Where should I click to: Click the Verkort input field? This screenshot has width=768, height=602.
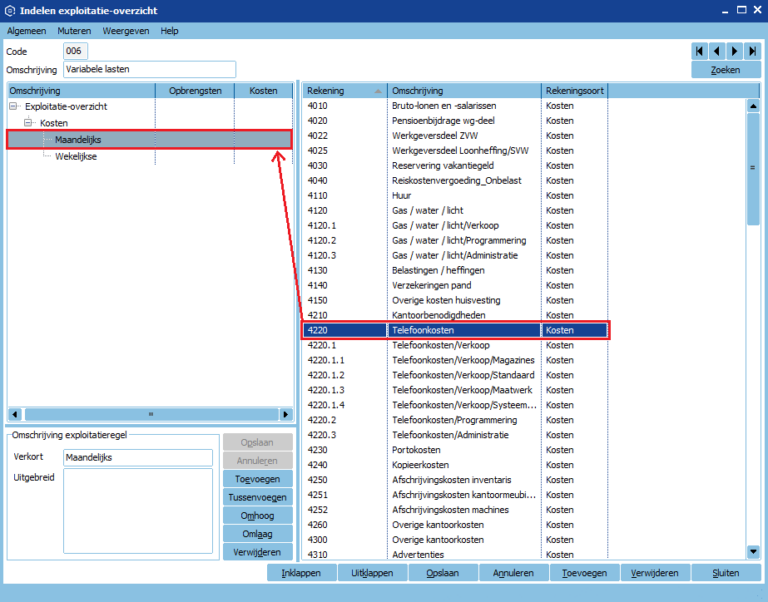pos(137,457)
